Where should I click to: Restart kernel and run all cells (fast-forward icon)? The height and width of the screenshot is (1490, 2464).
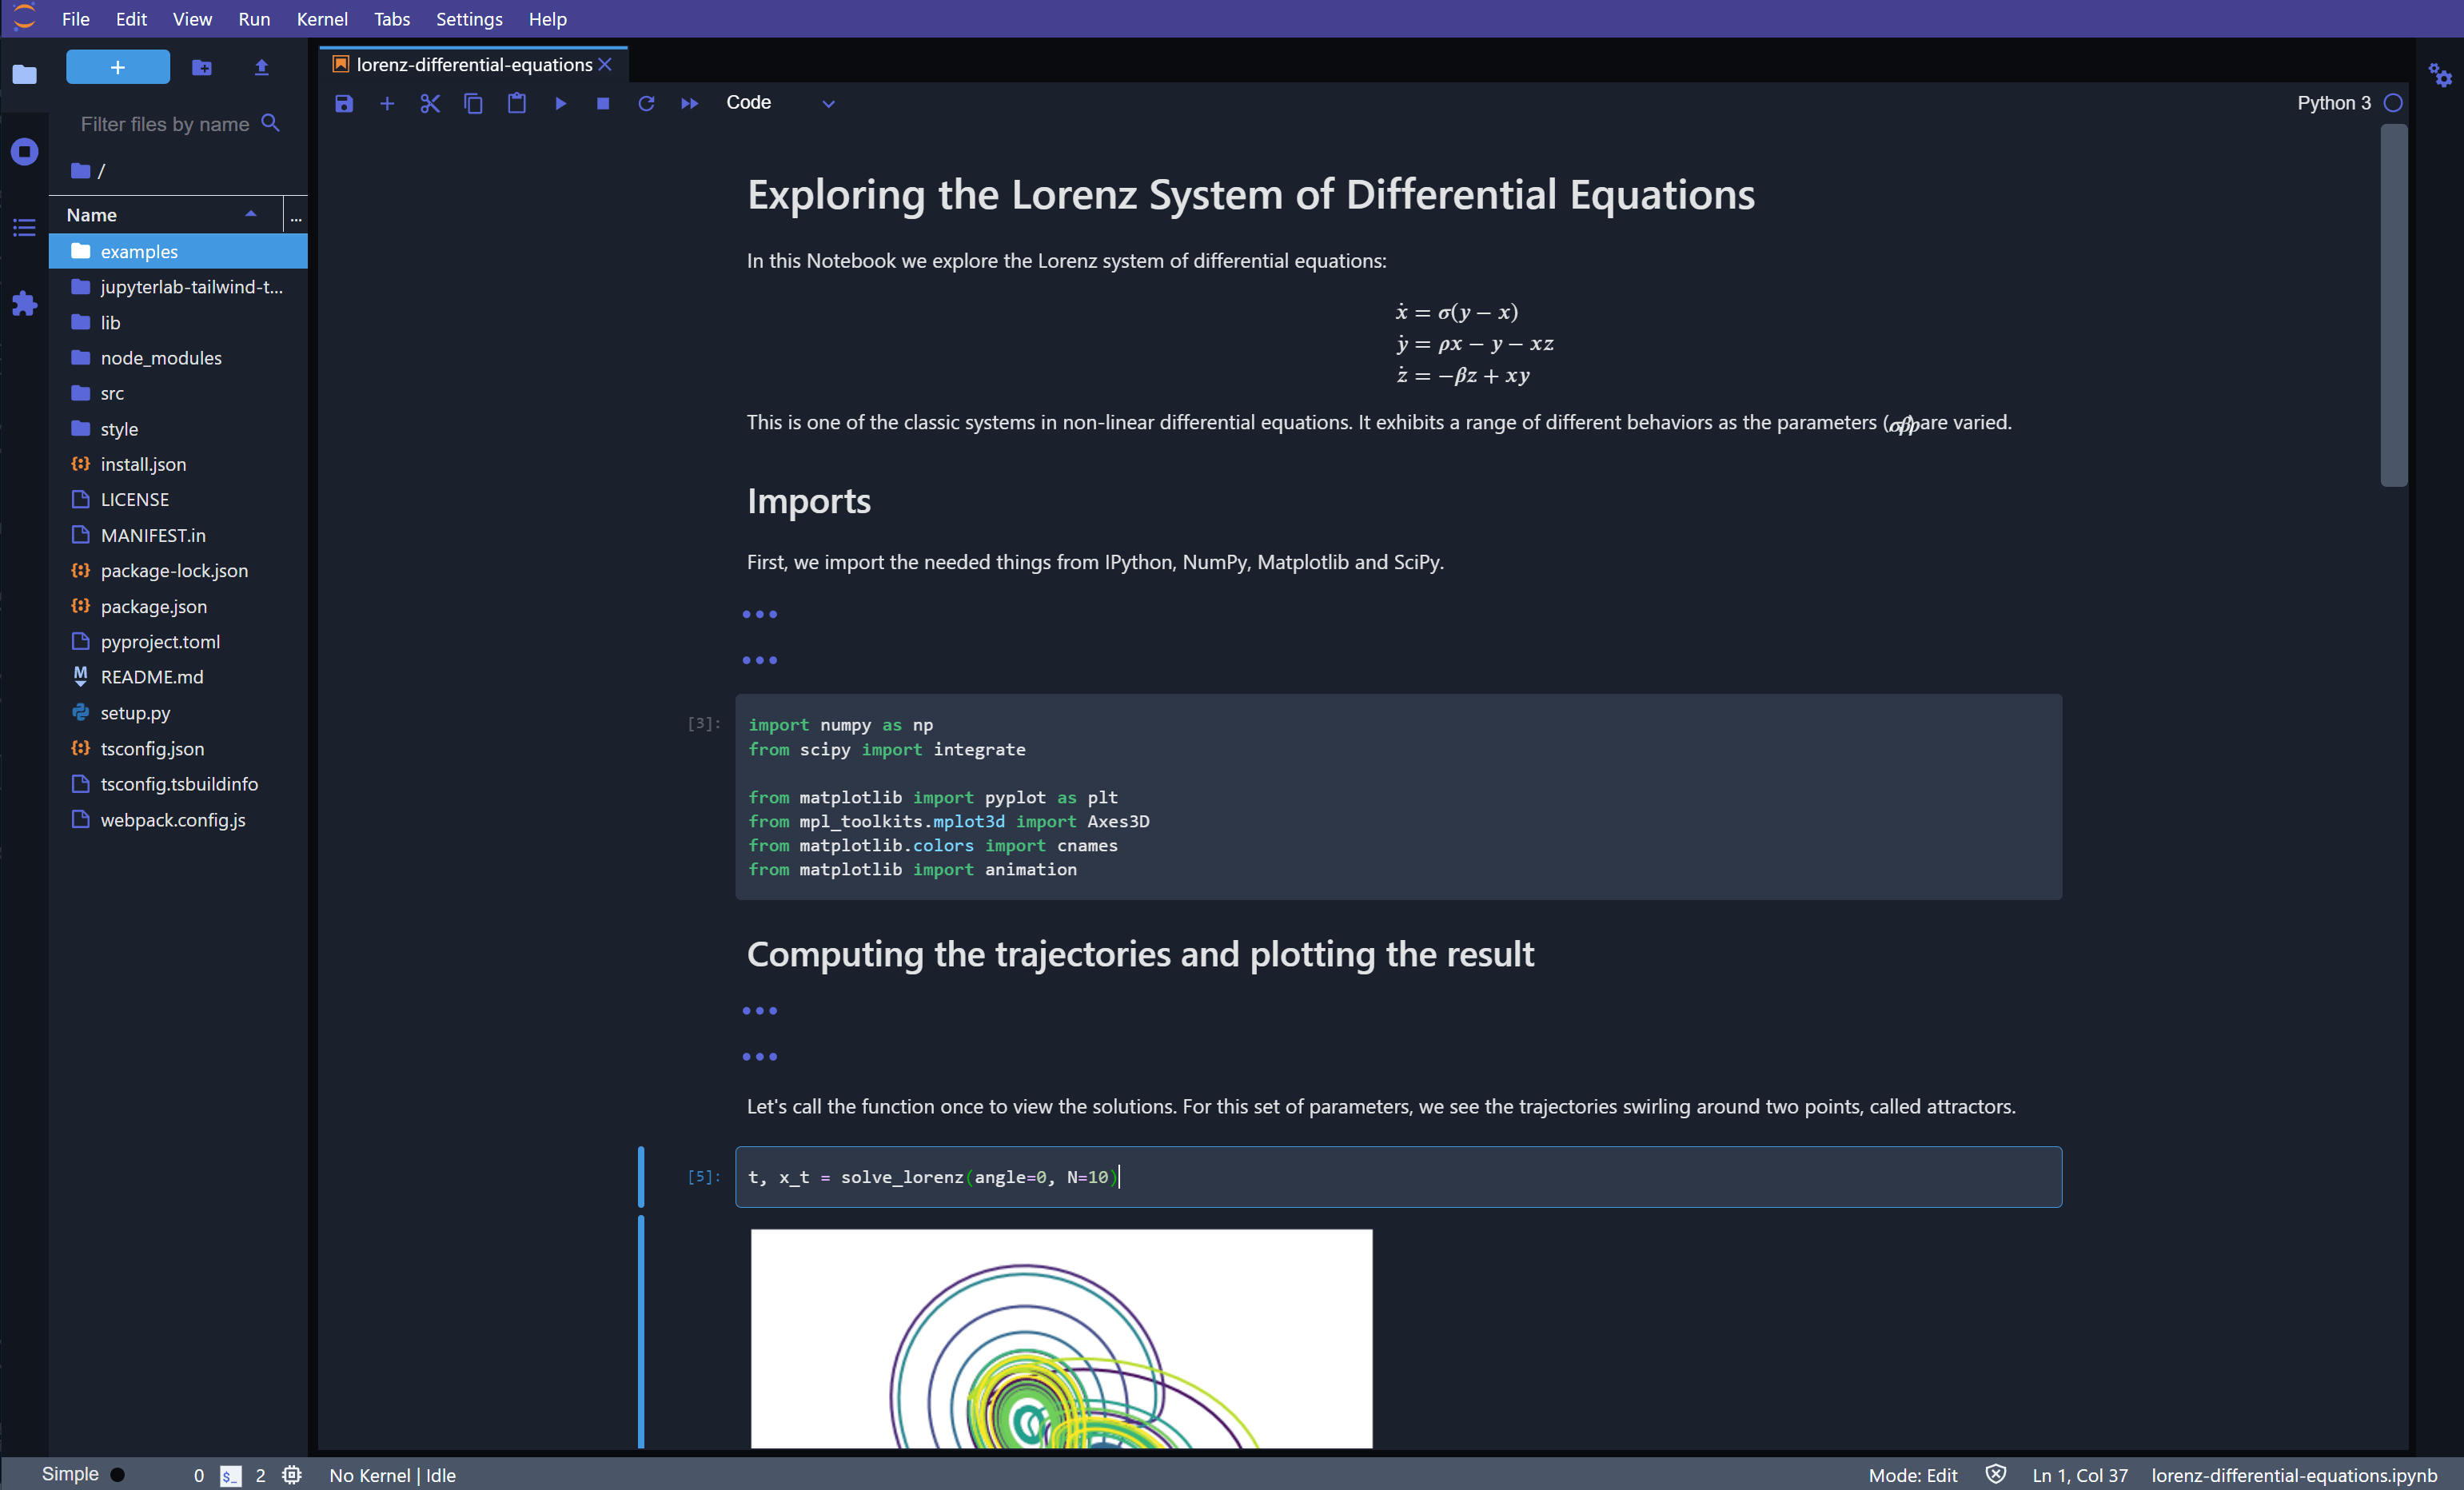[x=689, y=103]
